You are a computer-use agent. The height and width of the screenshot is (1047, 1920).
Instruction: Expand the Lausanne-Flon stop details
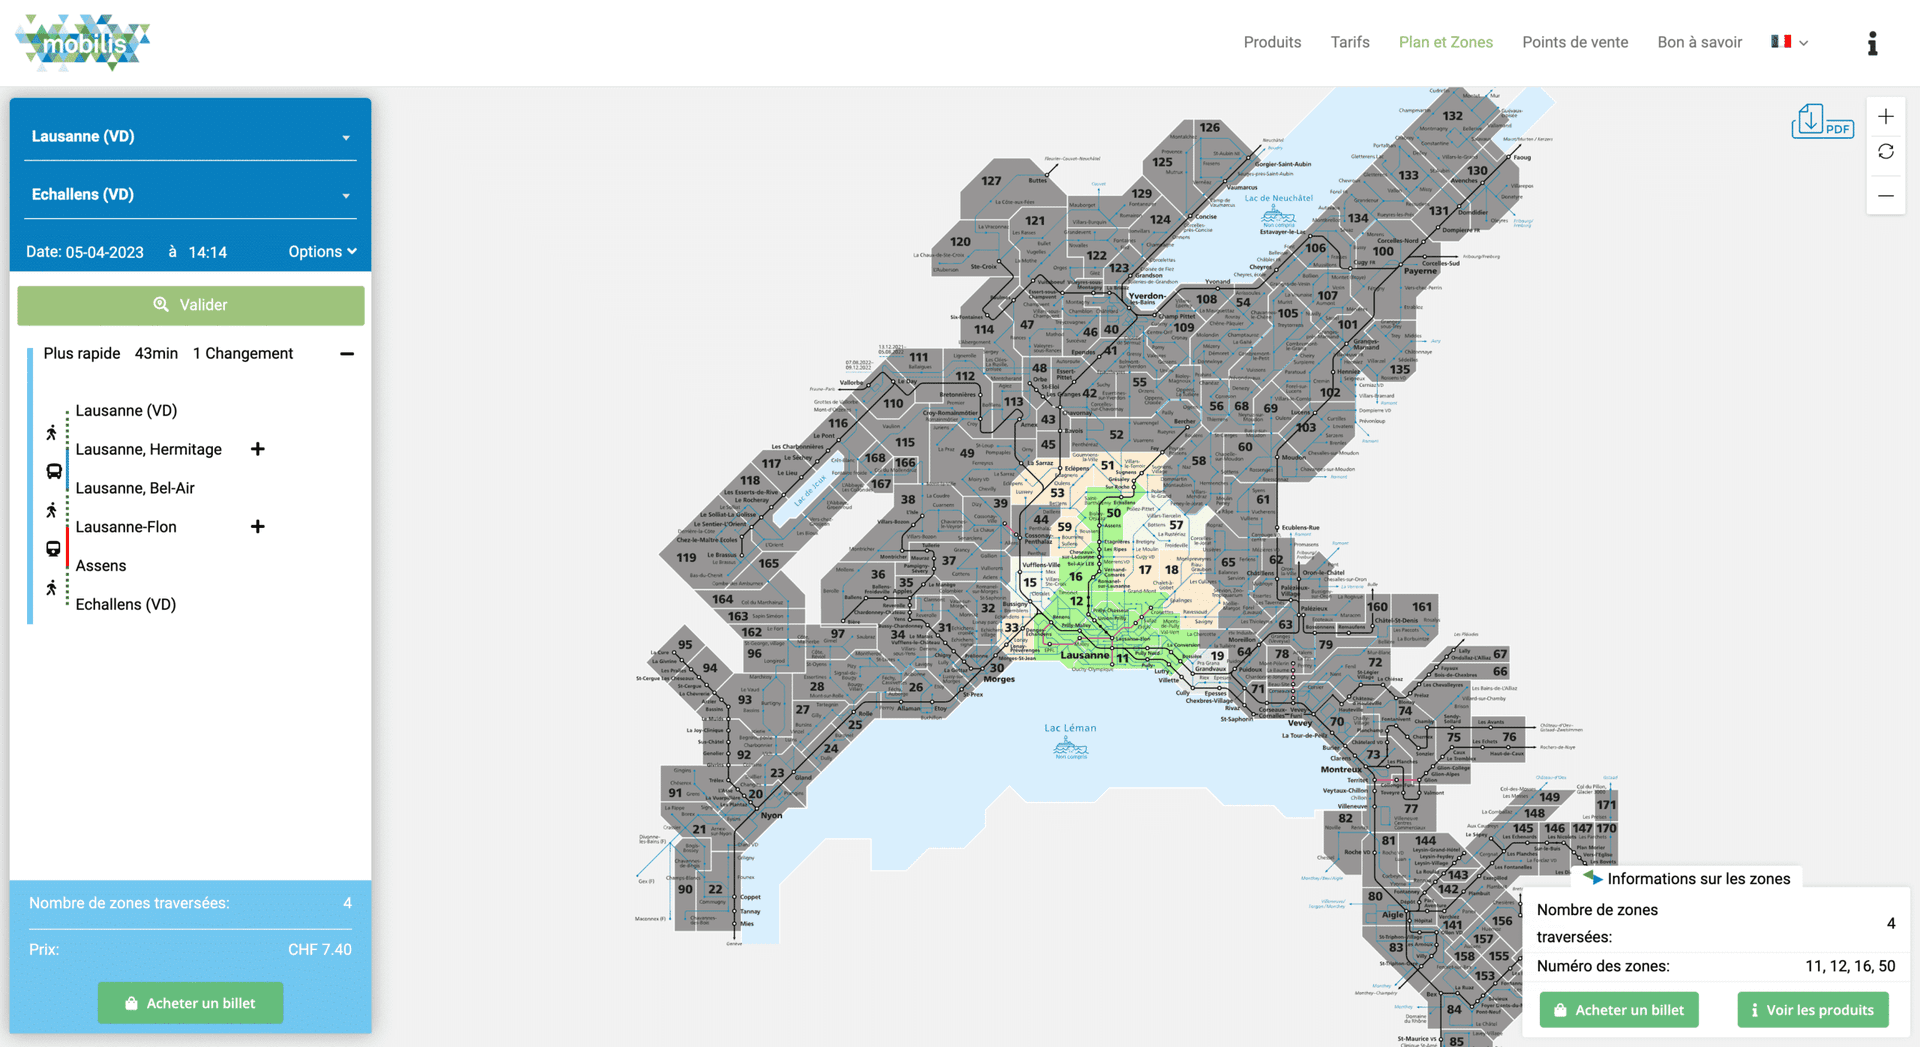[x=257, y=527]
